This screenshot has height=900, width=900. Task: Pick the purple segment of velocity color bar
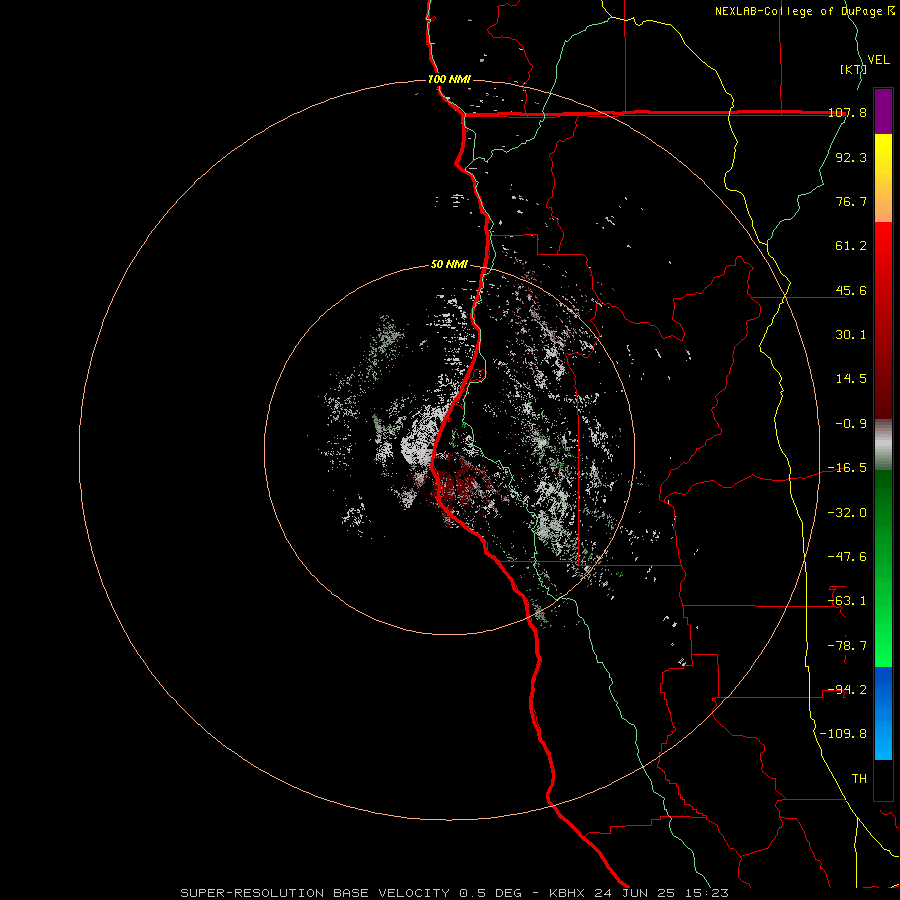[883, 111]
